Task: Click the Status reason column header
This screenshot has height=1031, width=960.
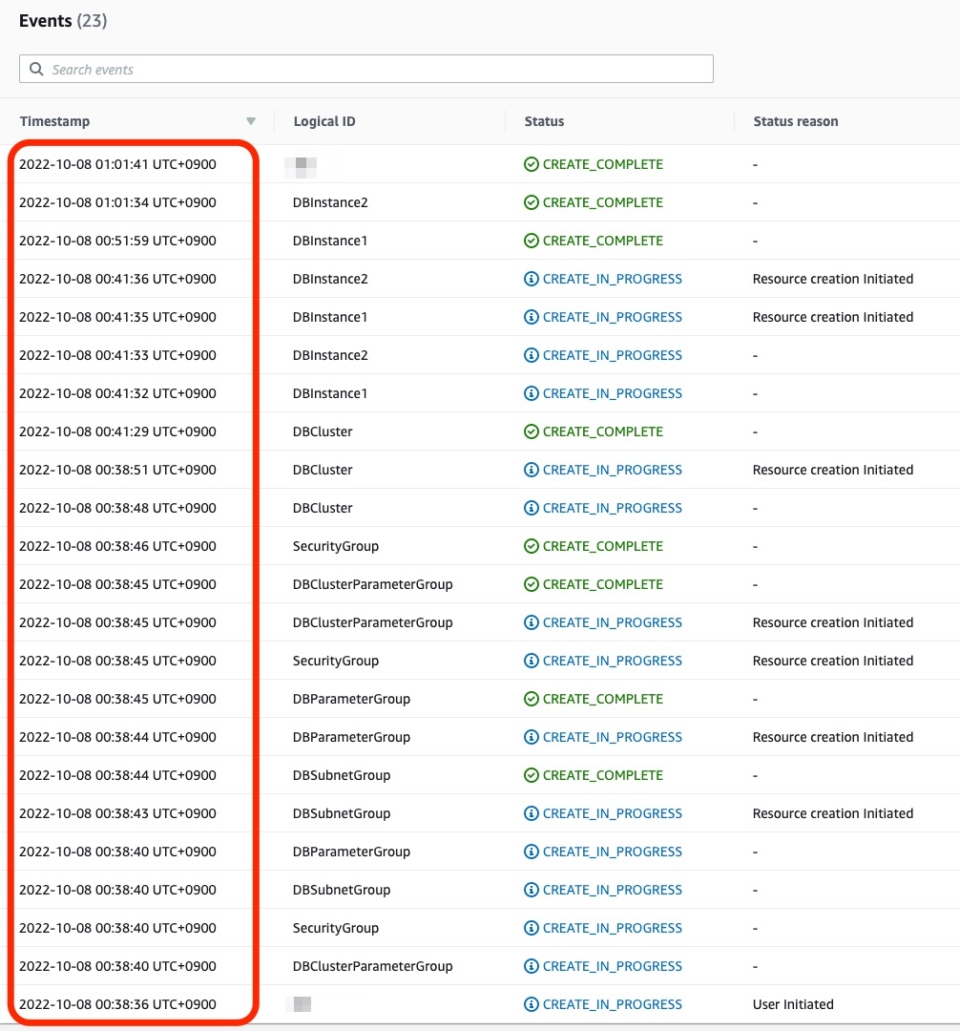Action: [796, 120]
